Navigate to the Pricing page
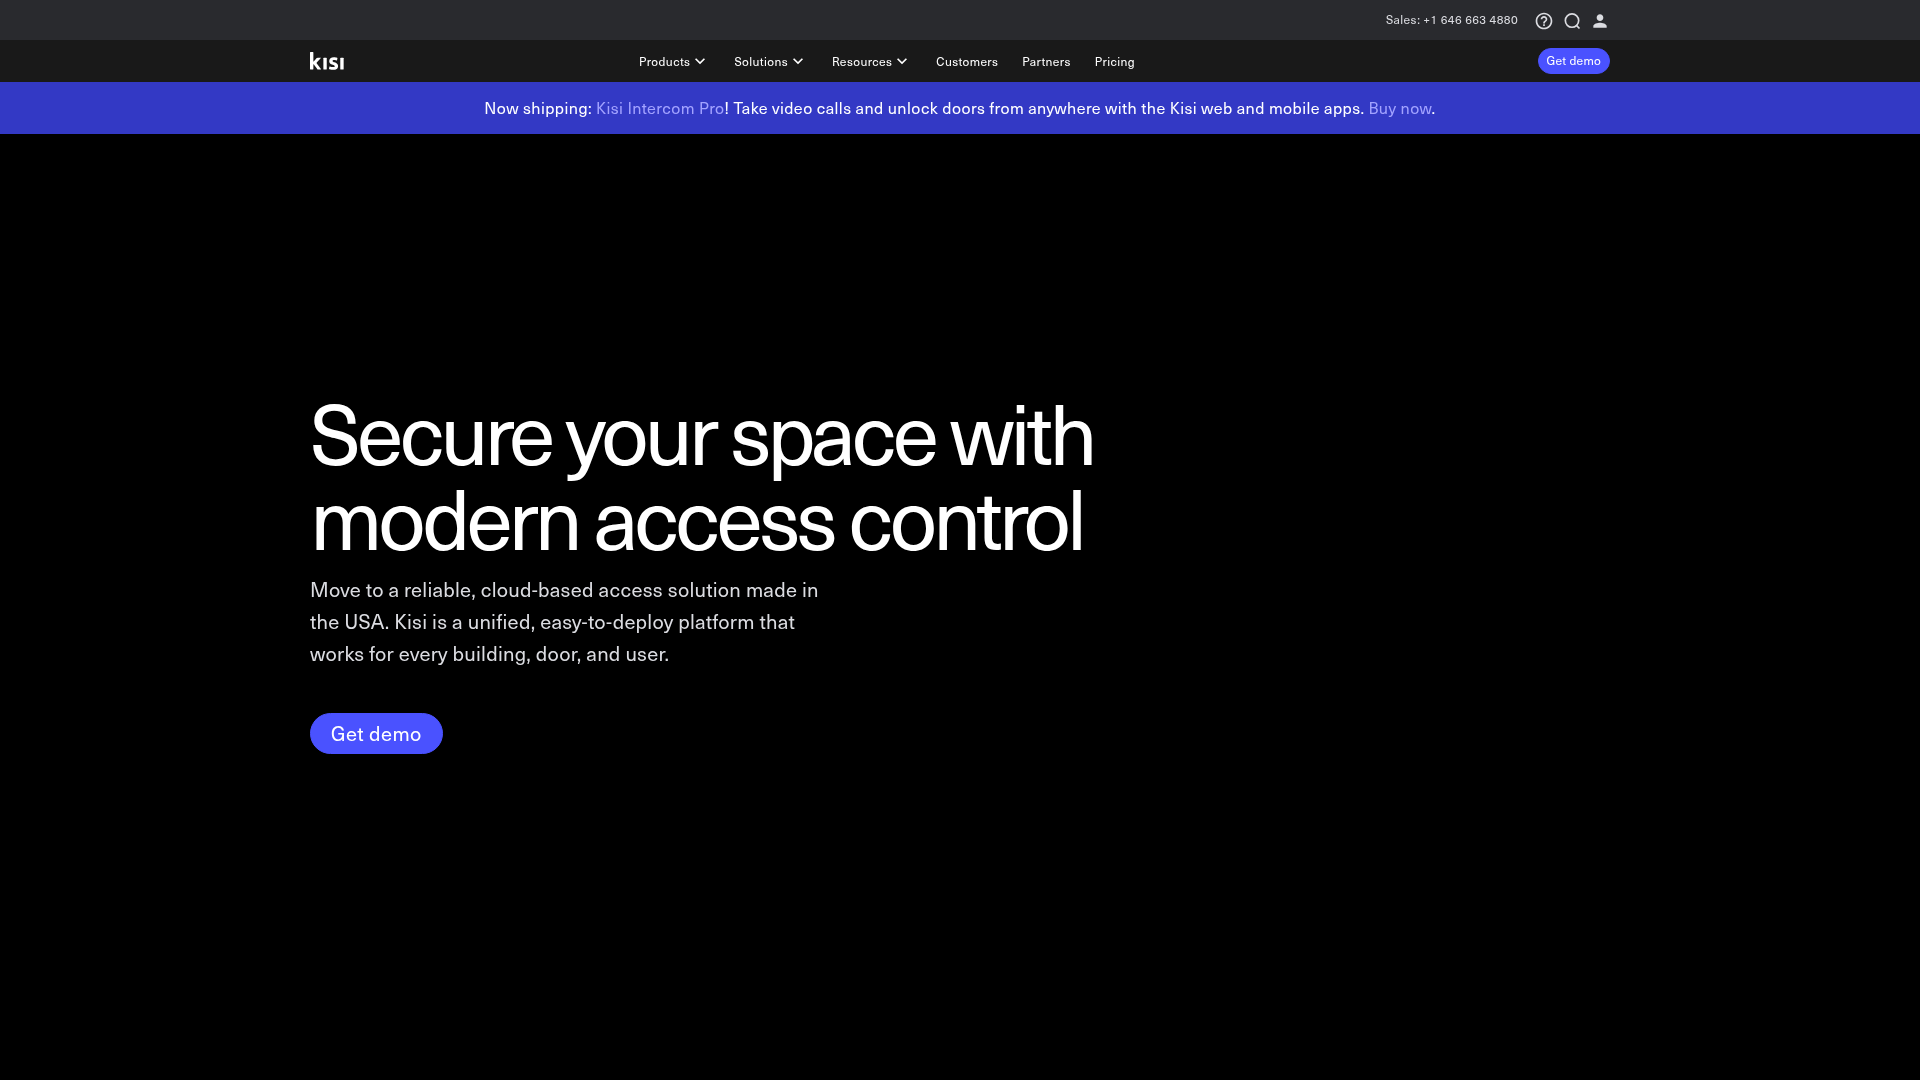The width and height of the screenshot is (1920, 1080). pyautogui.click(x=1114, y=61)
